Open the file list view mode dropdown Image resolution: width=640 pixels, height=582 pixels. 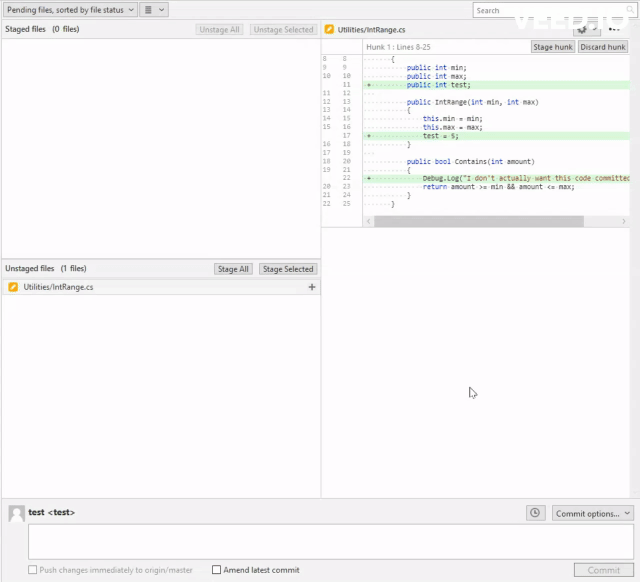[154, 10]
